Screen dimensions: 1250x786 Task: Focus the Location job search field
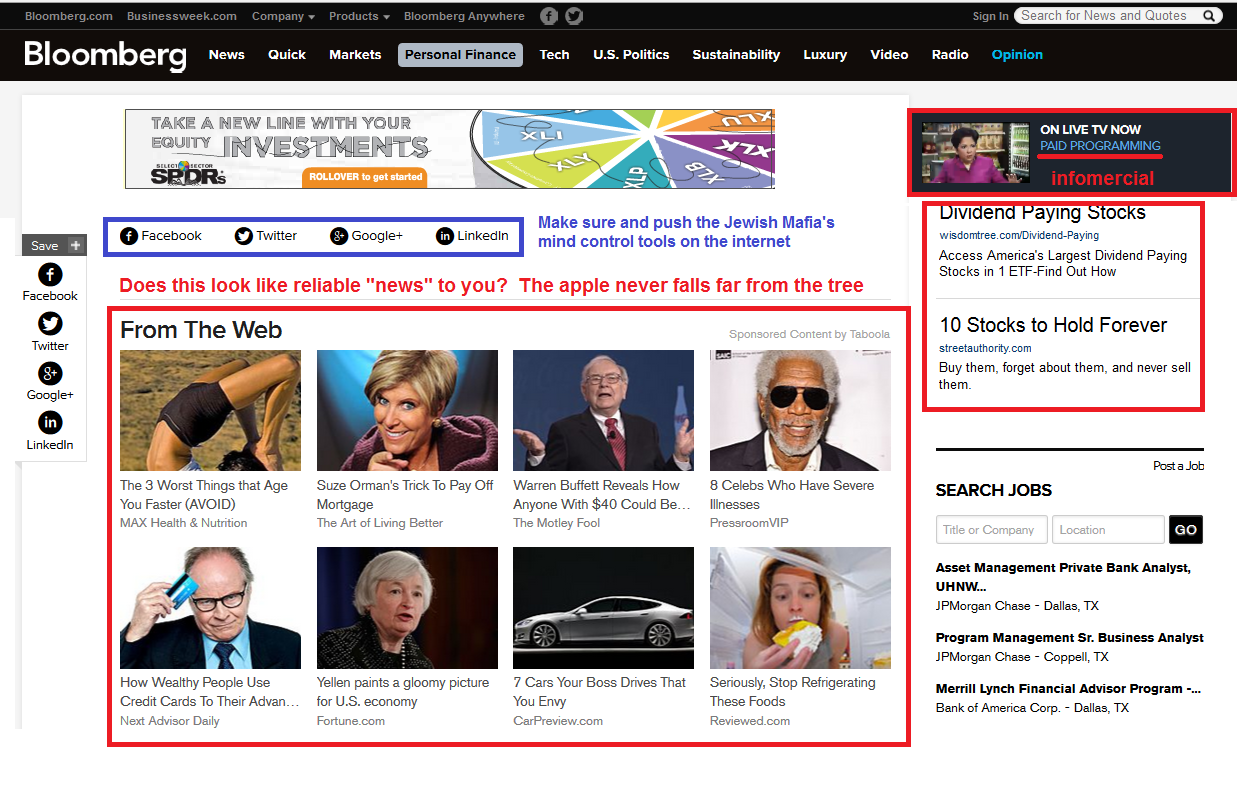tap(1108, 529)
